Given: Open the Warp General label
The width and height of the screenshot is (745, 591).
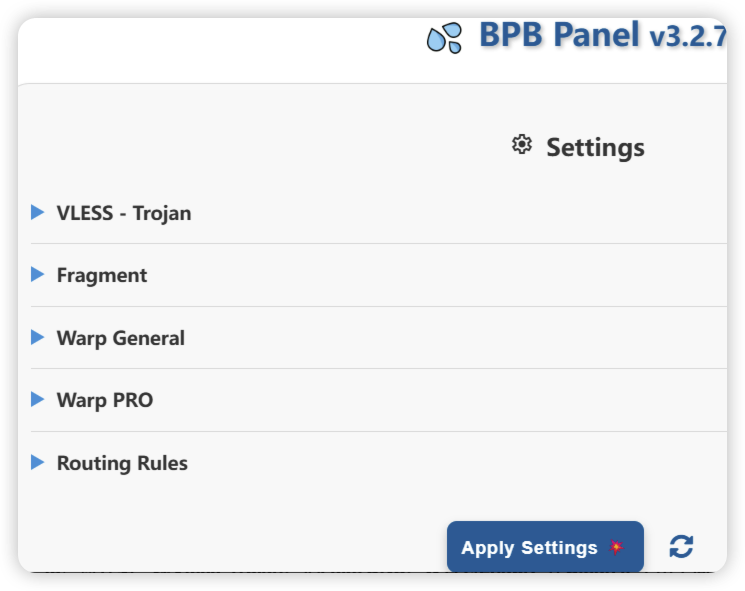Looking at the screenshot, I should (121, 338).
